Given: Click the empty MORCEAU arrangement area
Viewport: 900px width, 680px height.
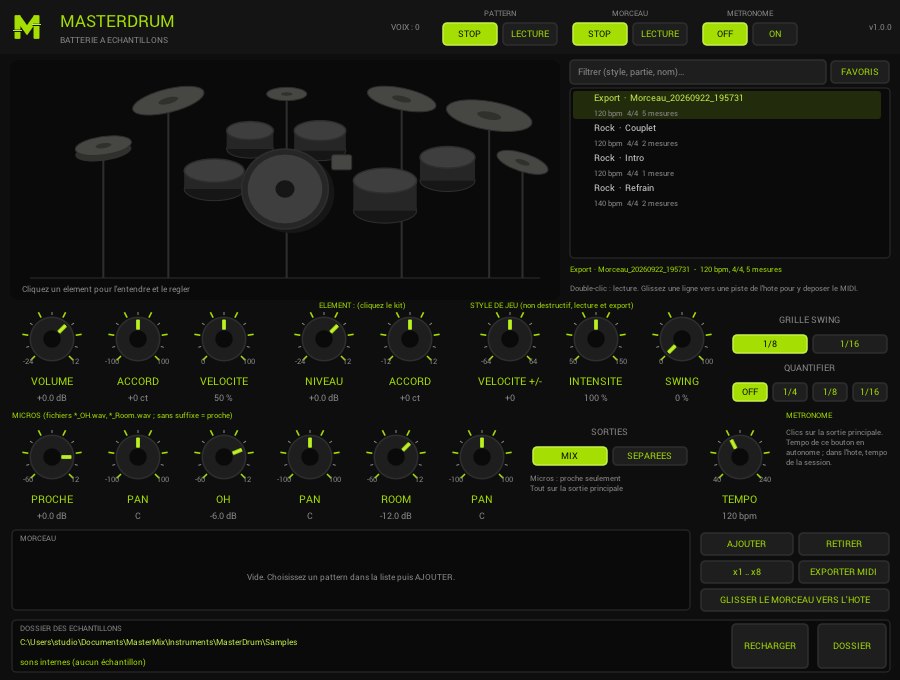Looking at the screenshot, I should [351, 570].
